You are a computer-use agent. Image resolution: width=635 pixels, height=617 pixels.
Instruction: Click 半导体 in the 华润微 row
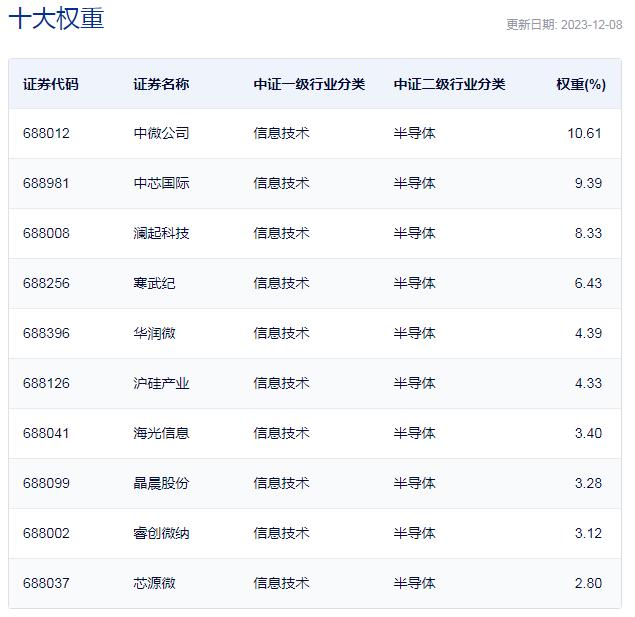(x=414, y=333)
